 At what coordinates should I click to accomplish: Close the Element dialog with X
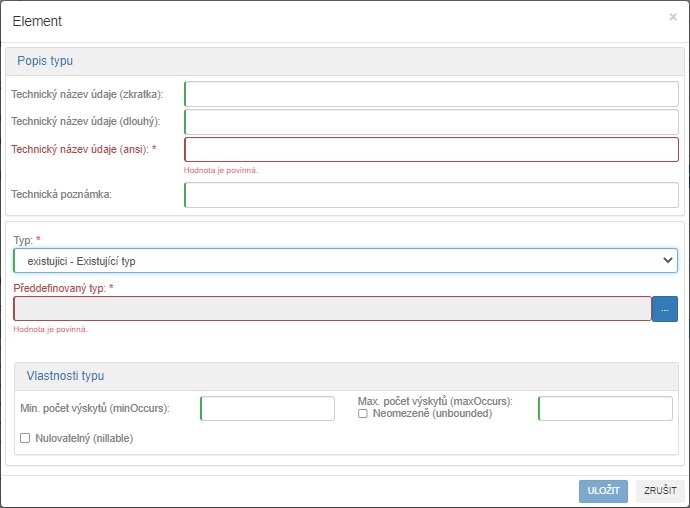click(672, 17)
